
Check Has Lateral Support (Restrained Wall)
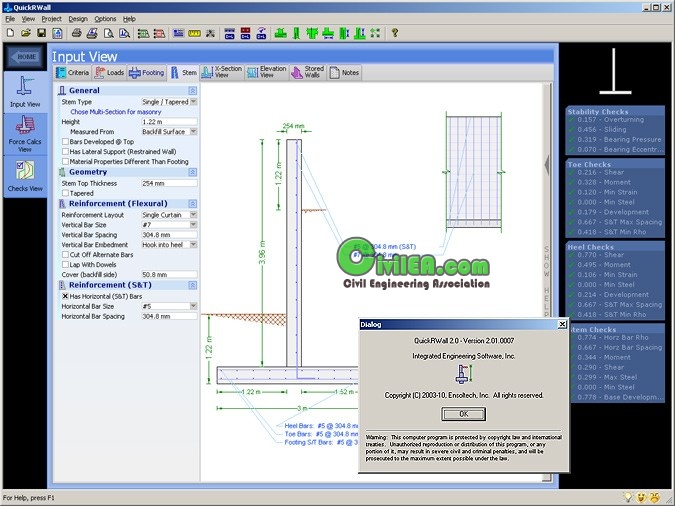[x=65, y=152]
